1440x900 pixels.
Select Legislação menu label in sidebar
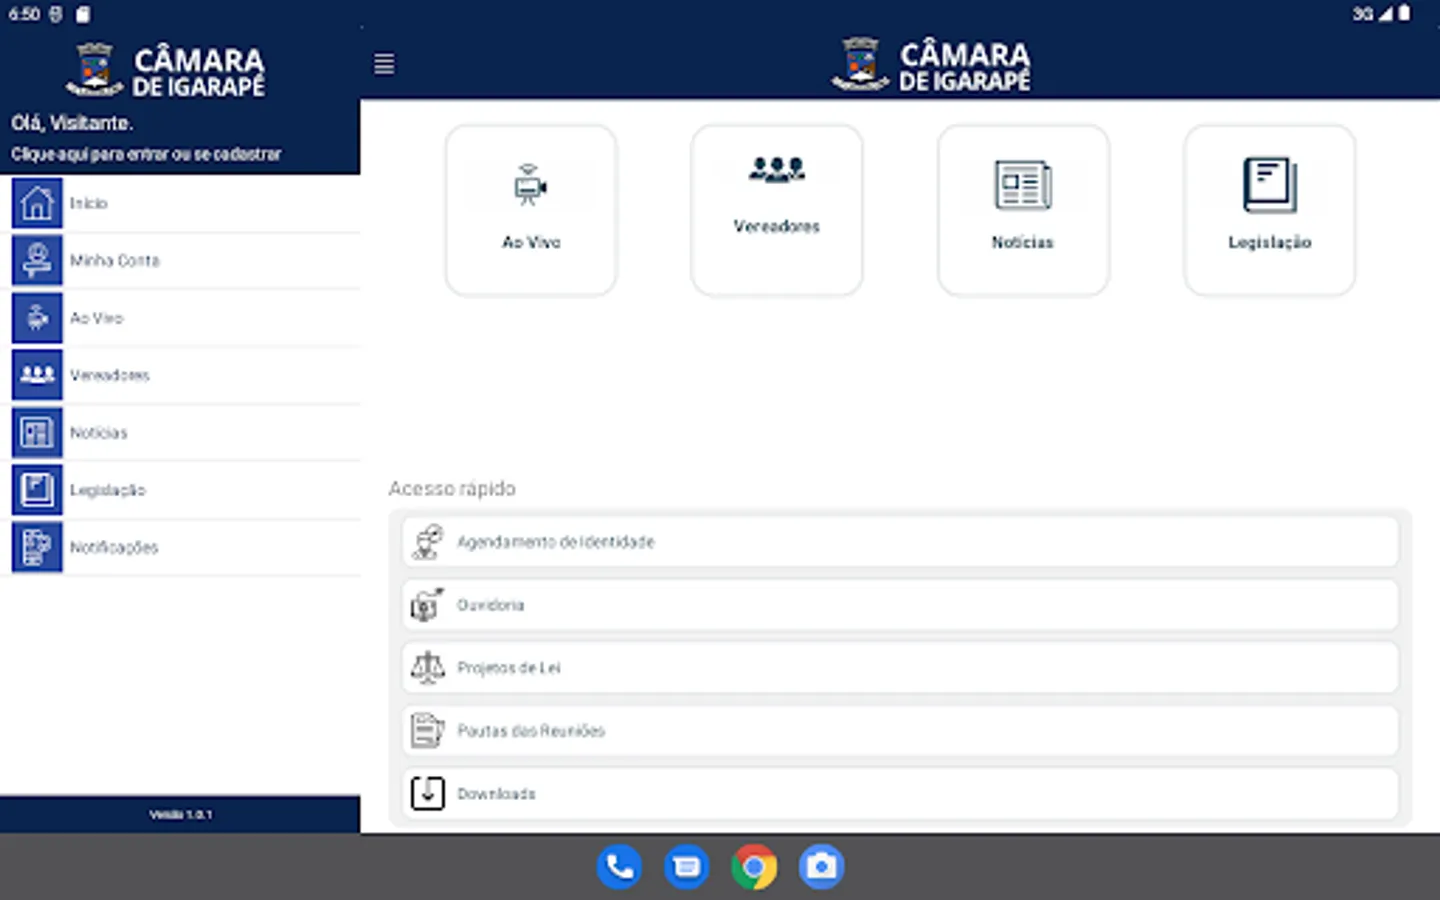tap(108, 490)
